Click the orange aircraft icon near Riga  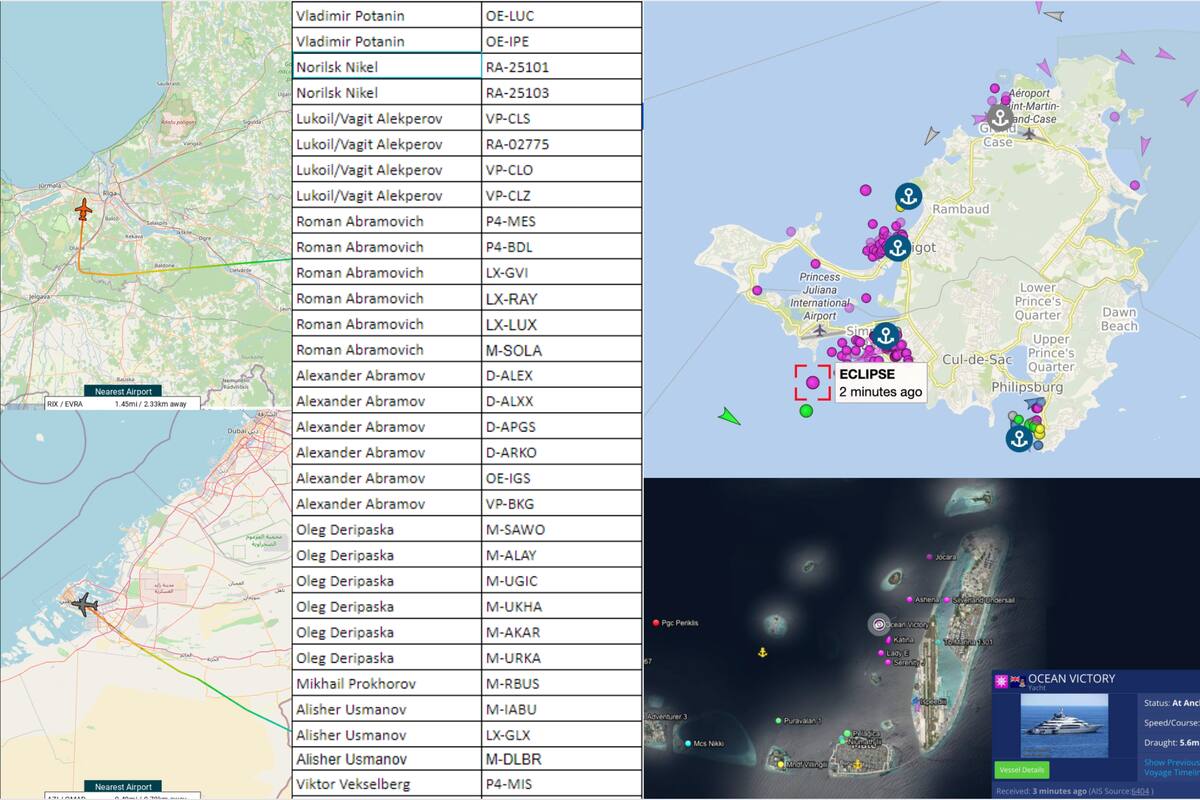83,211
